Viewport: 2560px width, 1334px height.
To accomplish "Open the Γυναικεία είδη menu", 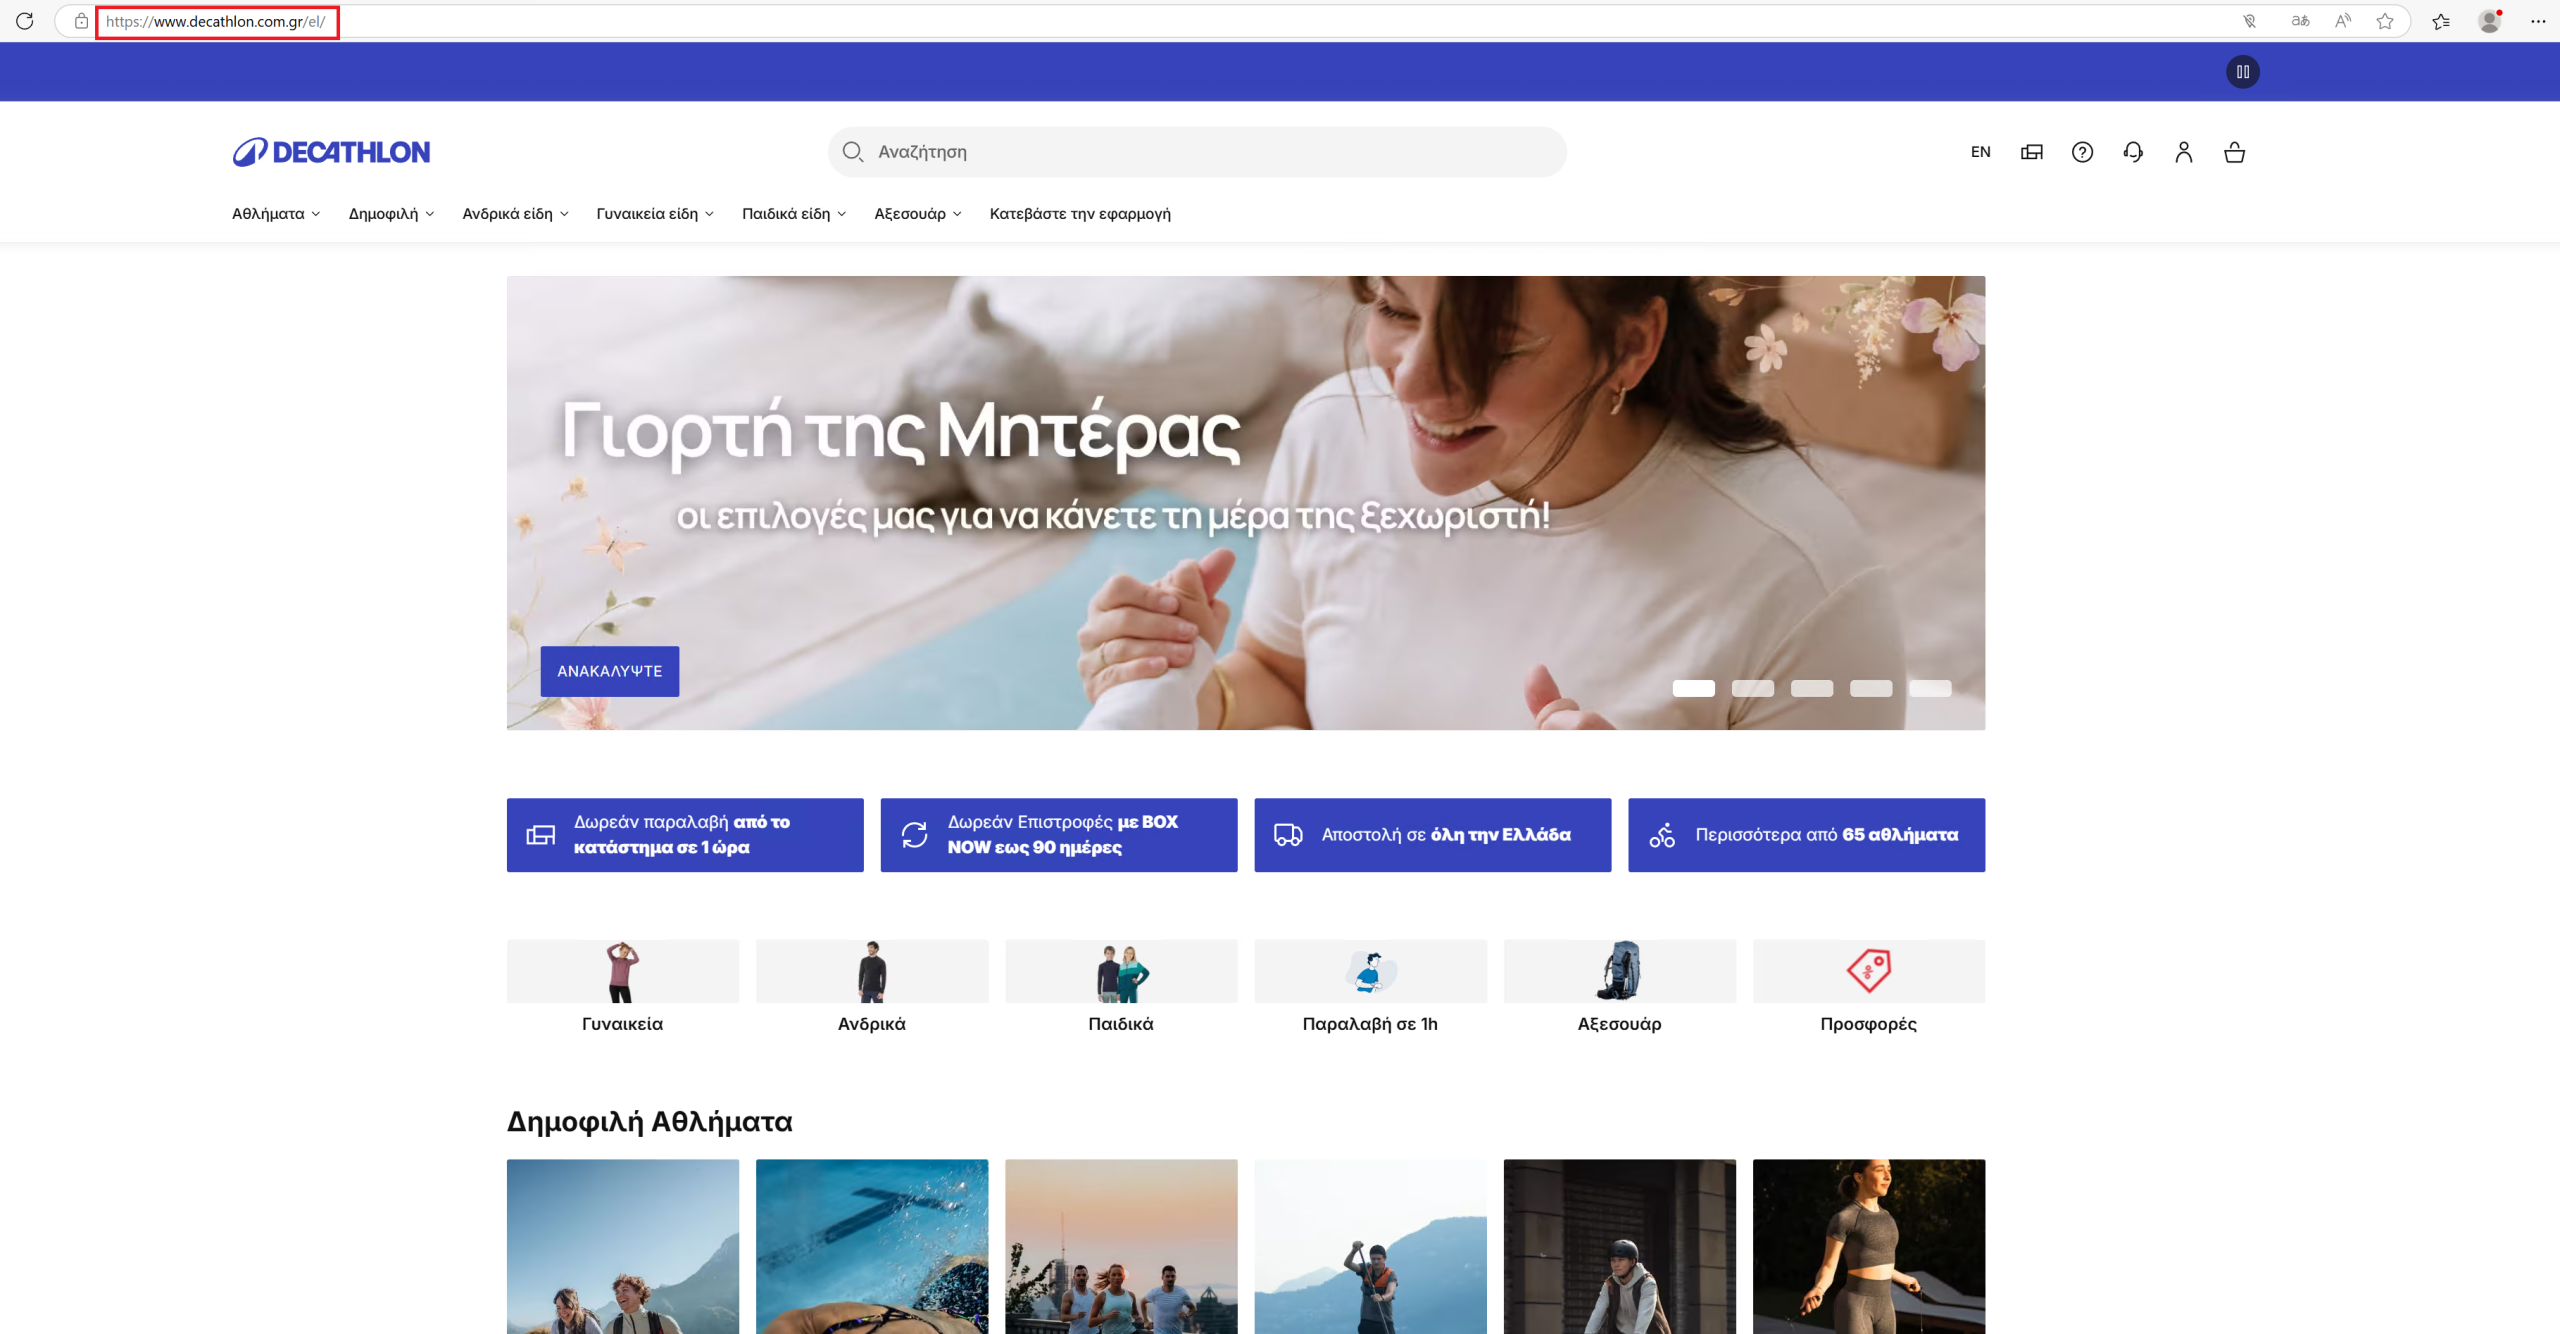I will [655, 214].
